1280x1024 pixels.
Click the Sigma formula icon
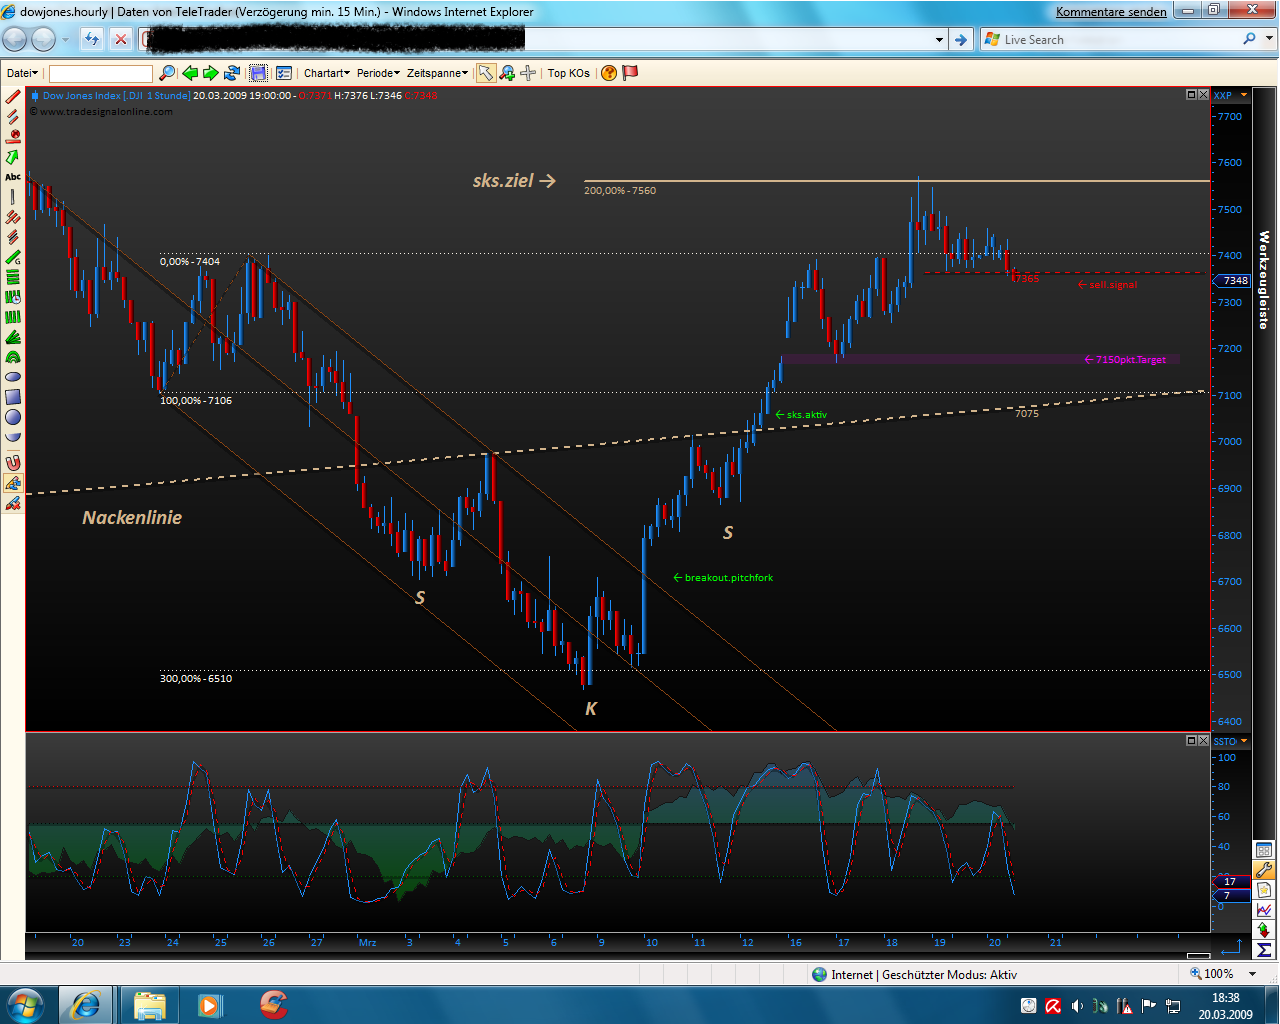1264,950
